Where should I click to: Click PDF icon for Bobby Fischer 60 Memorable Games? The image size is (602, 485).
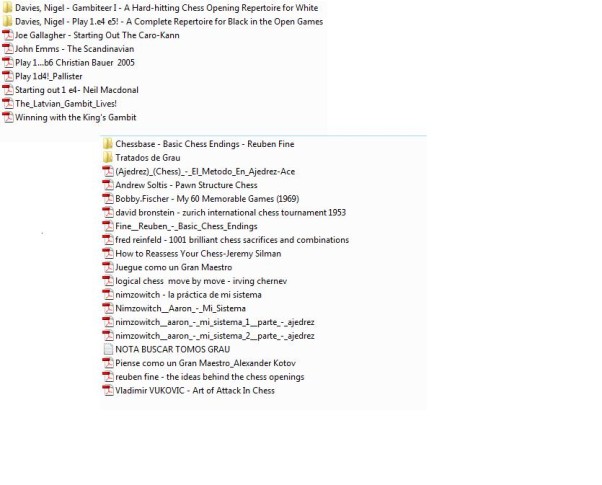pos(108,199)
